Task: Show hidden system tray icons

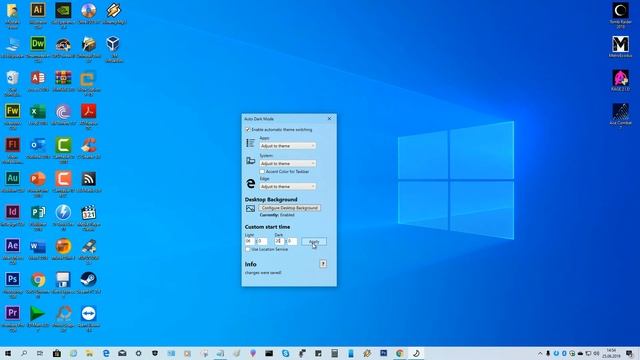Action: [540, 353]
